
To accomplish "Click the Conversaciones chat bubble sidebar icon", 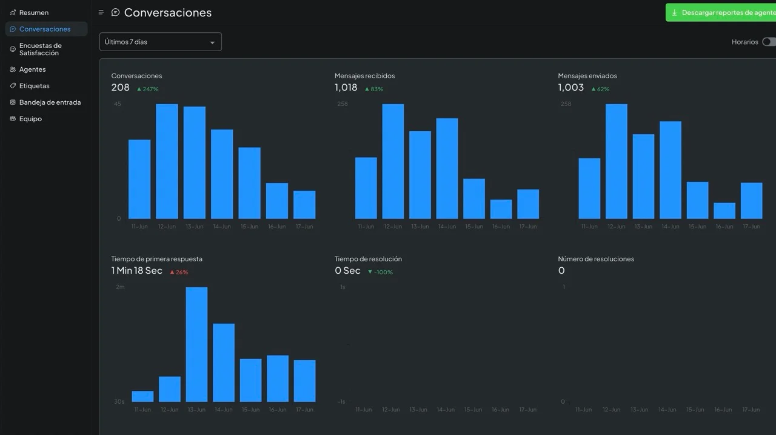I will tap(12, 29).
